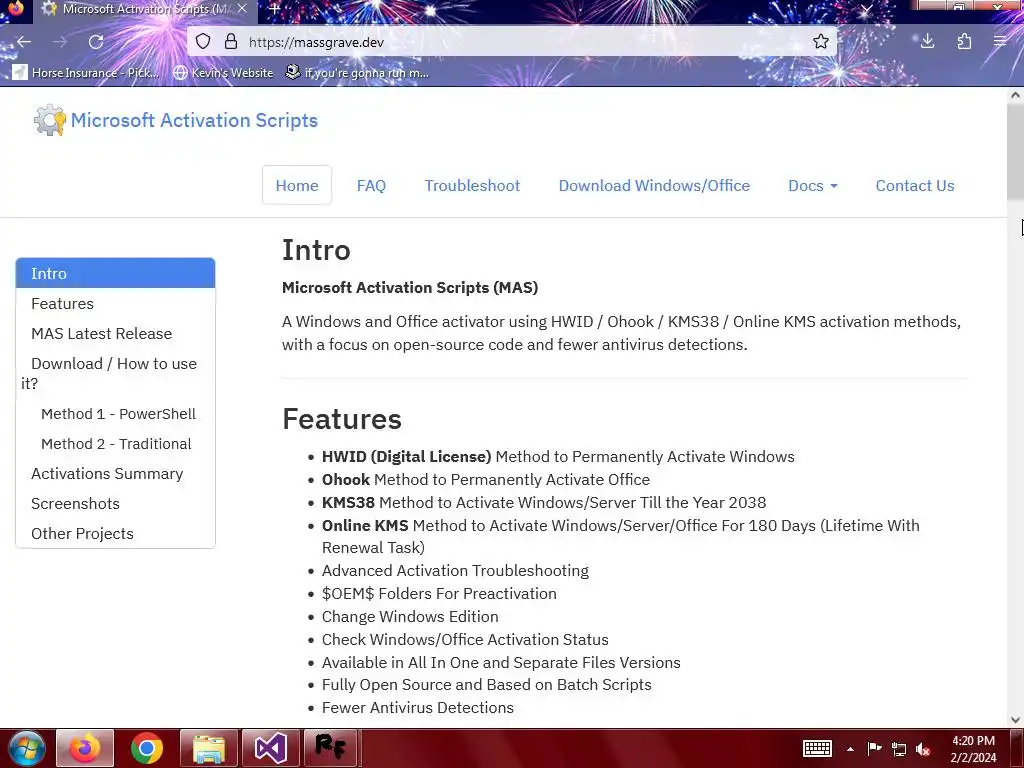Open network status tray icon

899,749
